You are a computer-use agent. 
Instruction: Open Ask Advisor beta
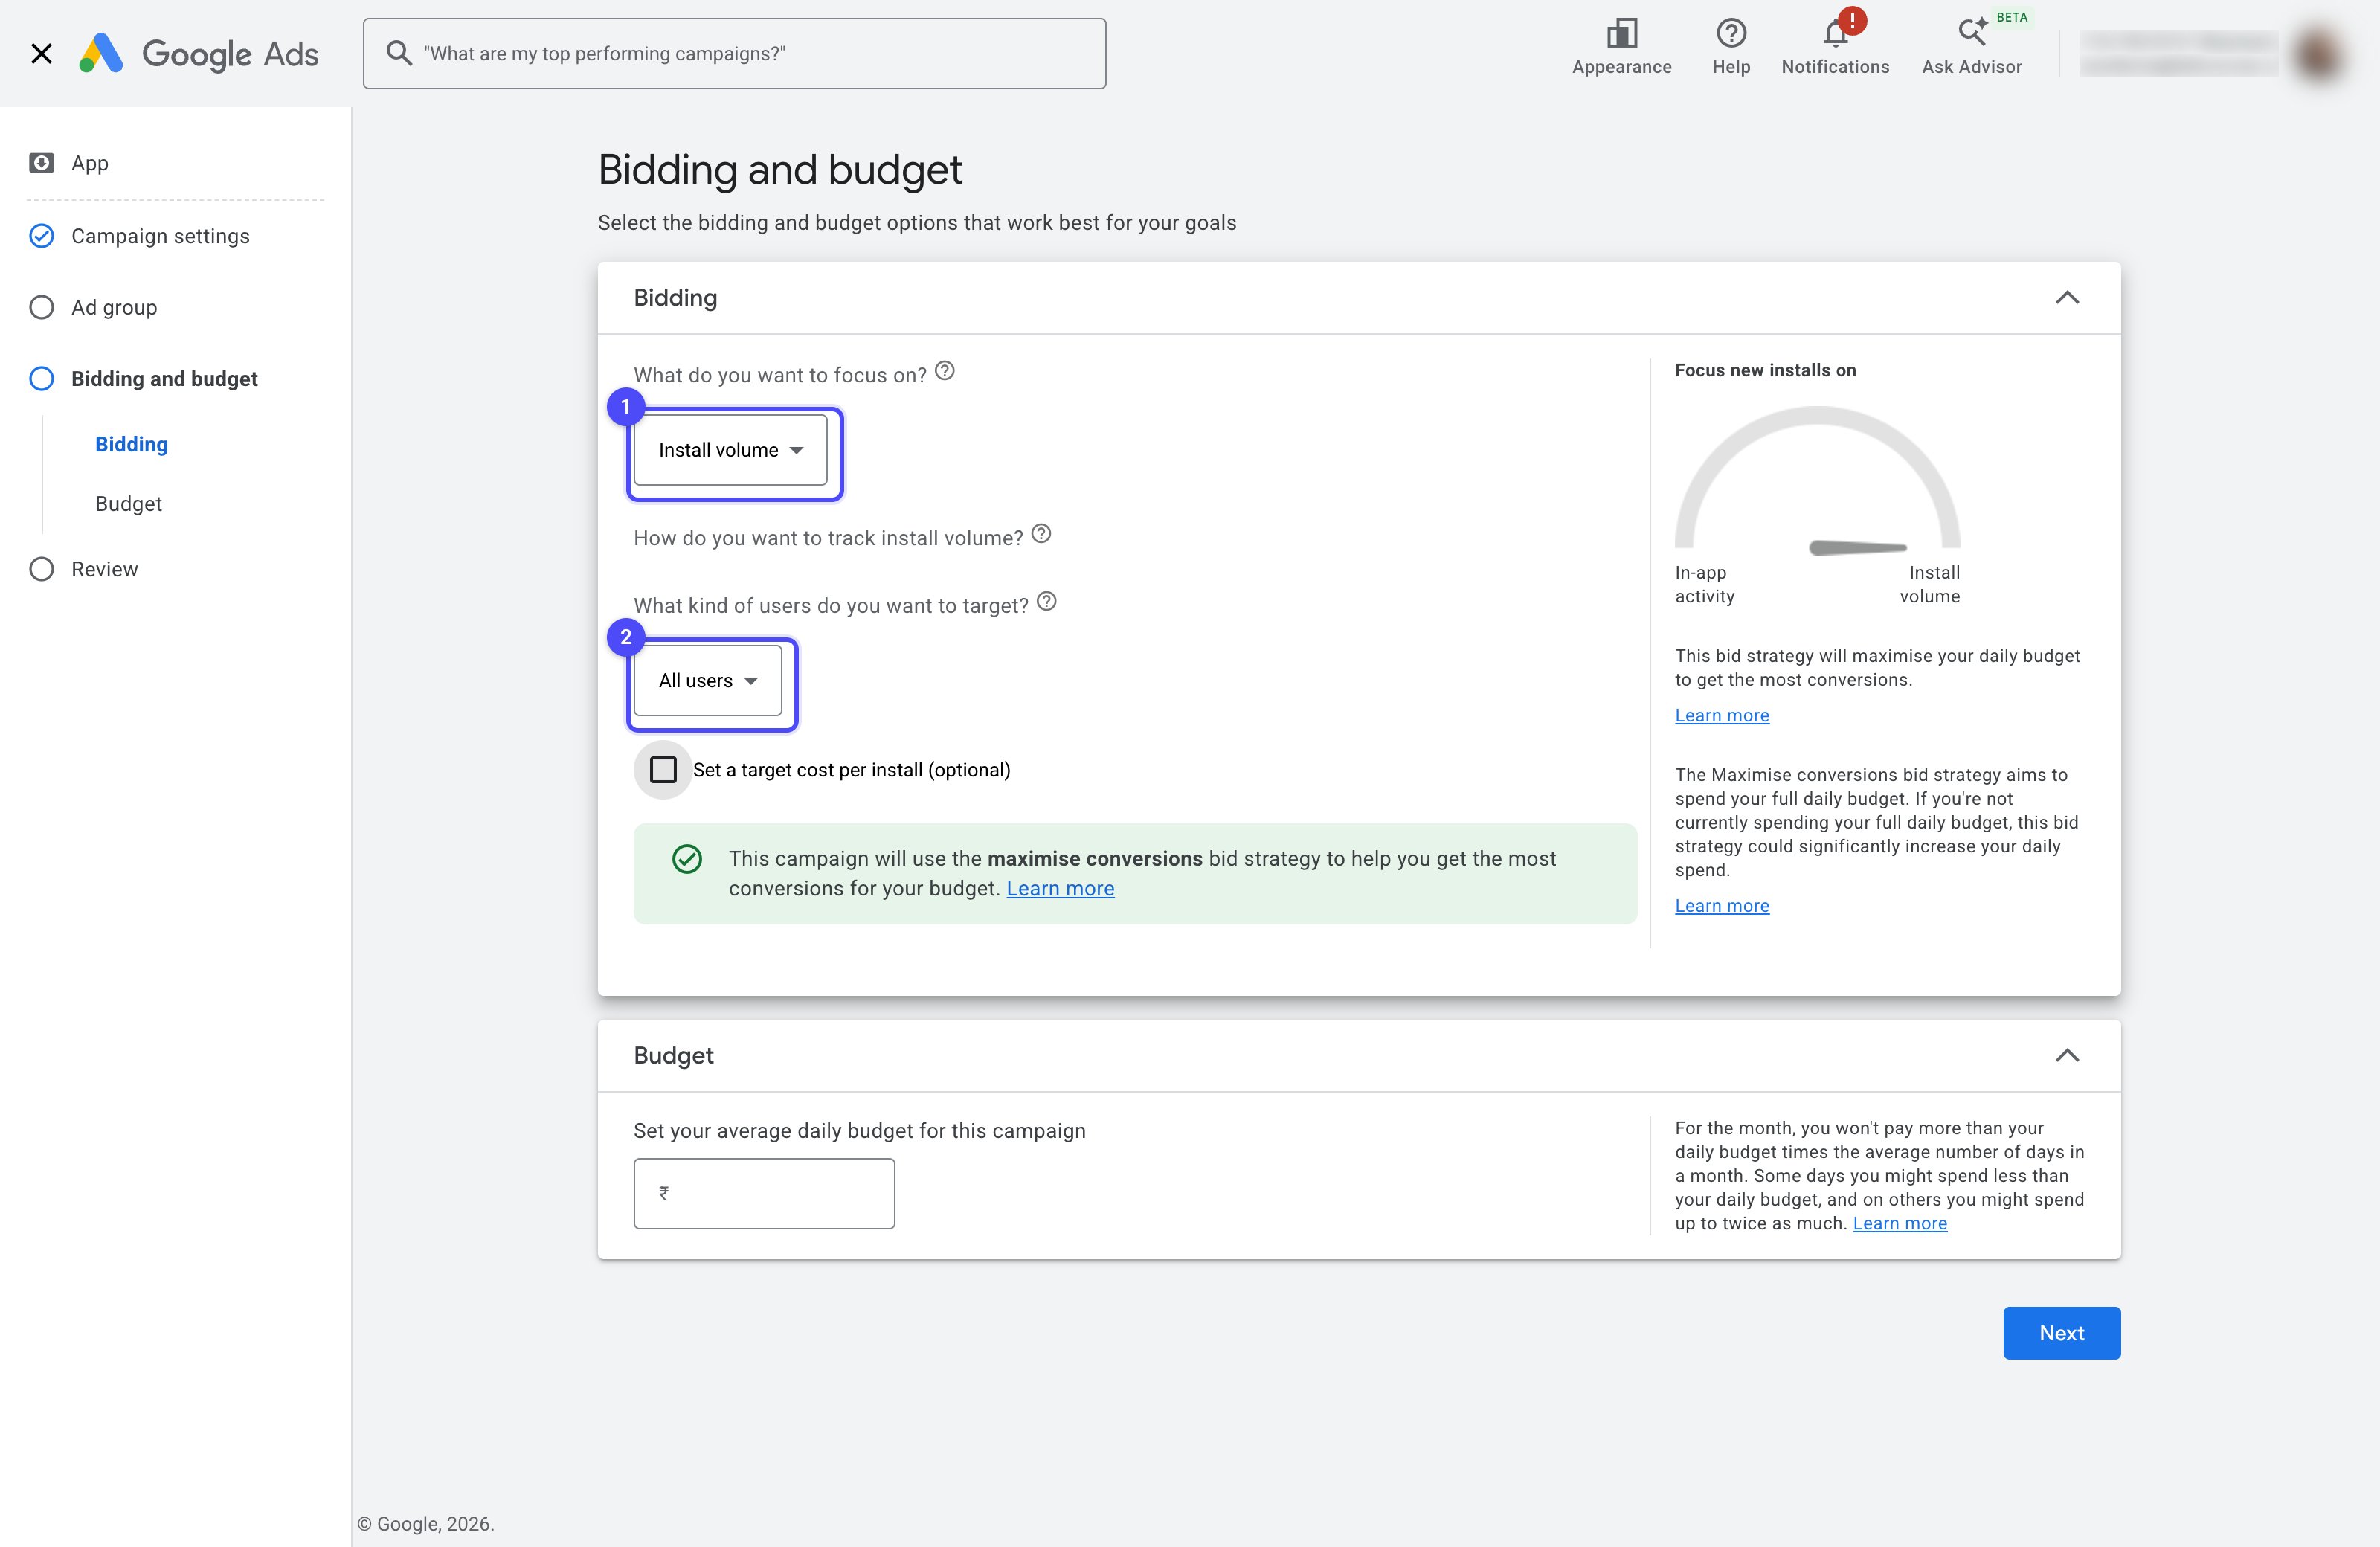(1971, 47)
